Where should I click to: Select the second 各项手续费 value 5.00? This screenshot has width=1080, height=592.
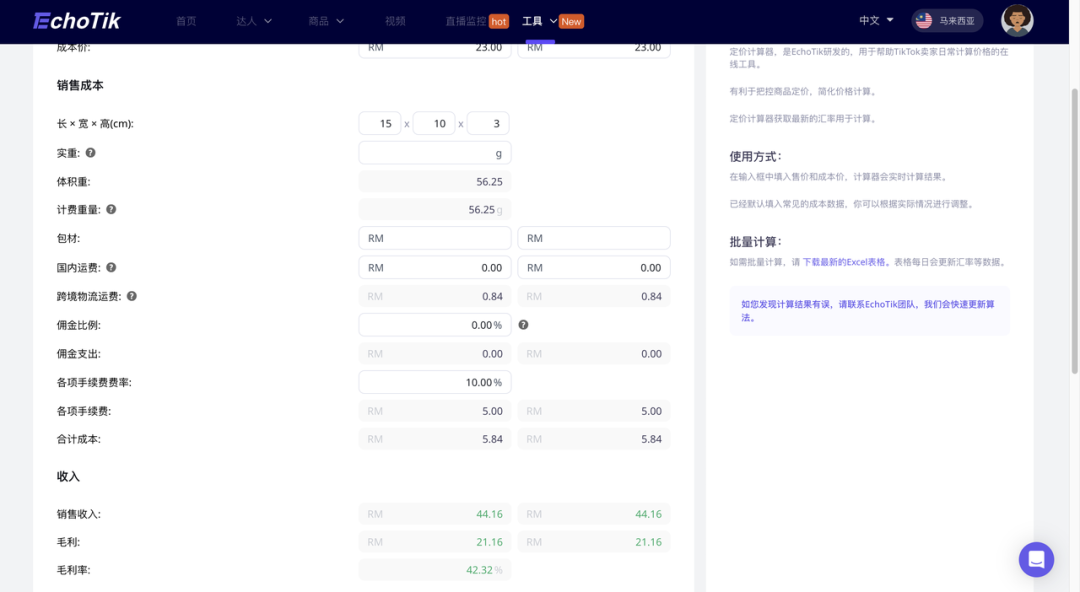pyautogui.click(x=651, y=411)
